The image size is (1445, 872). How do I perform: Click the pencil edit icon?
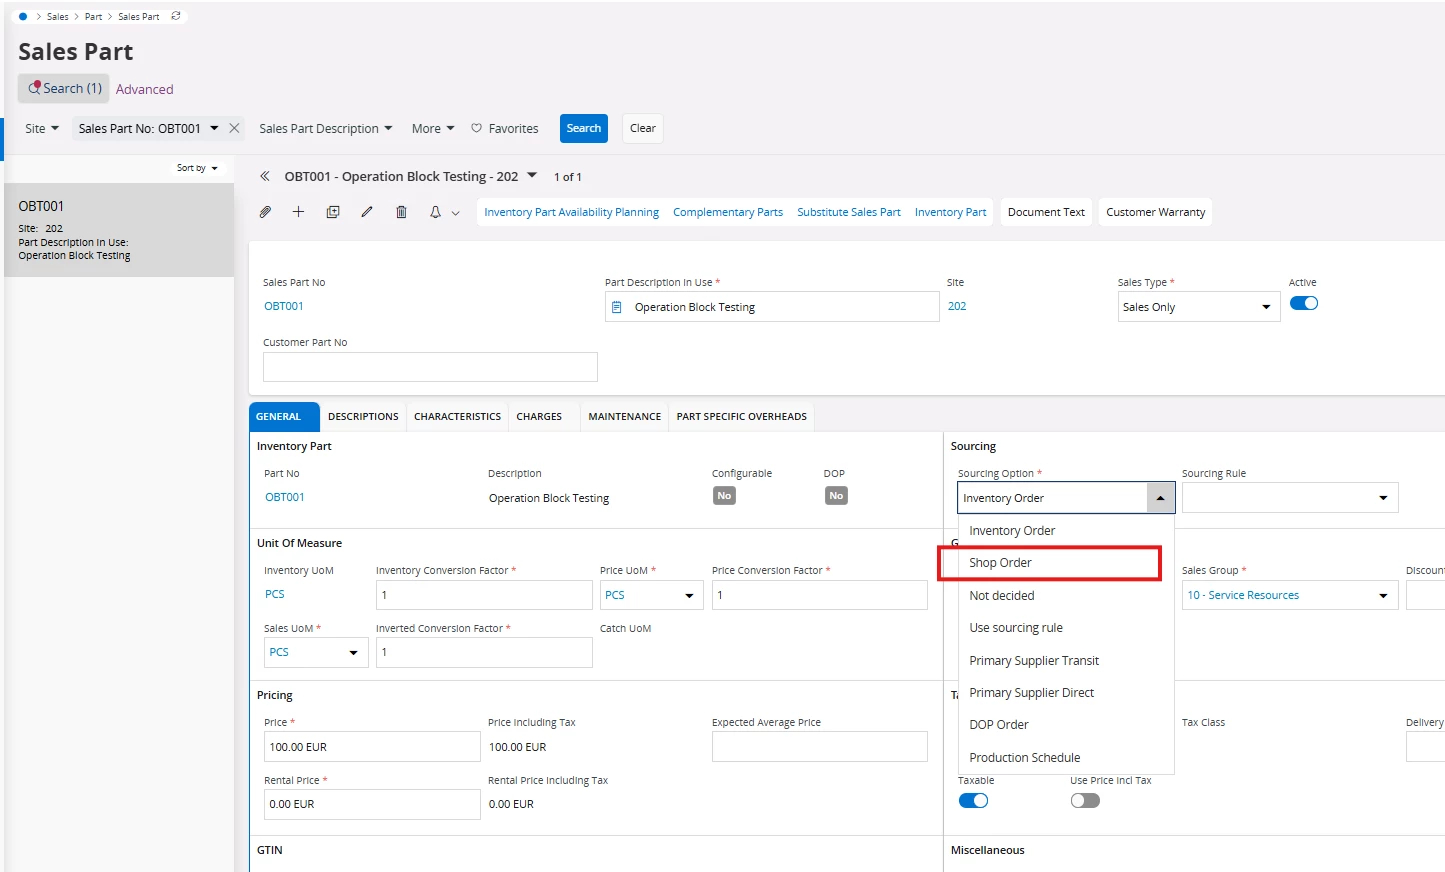click(367, 212)
